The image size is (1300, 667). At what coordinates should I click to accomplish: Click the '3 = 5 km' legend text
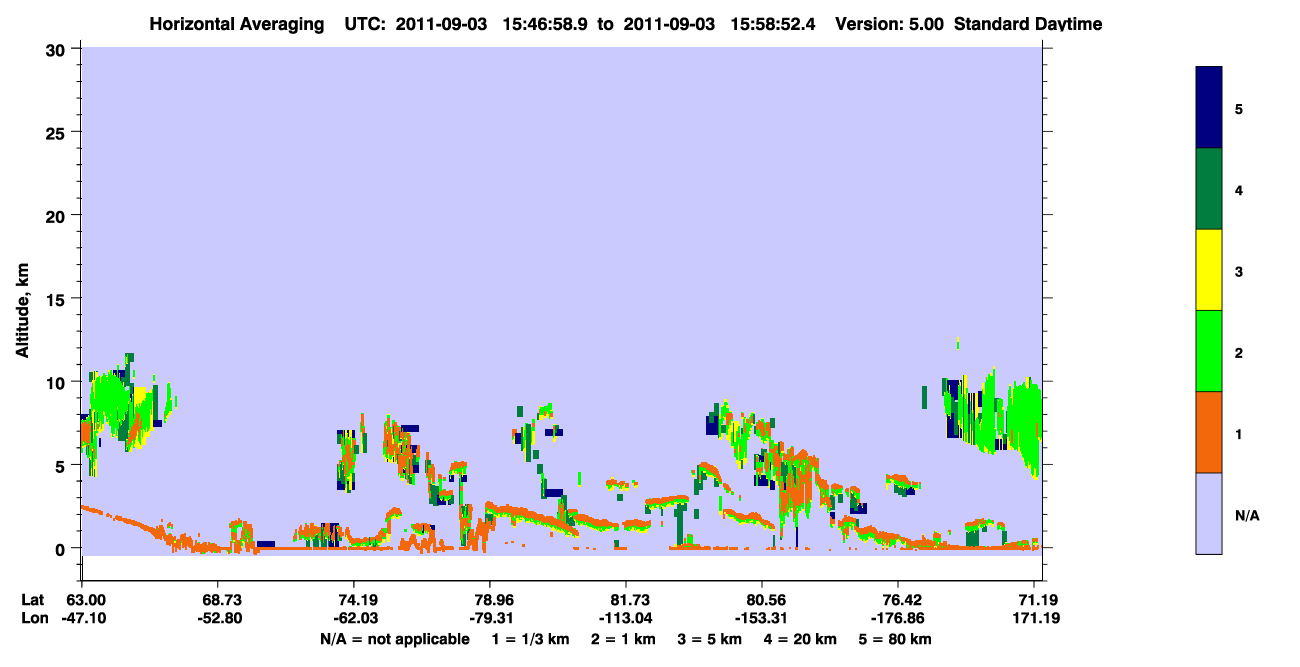click(710, 639)
